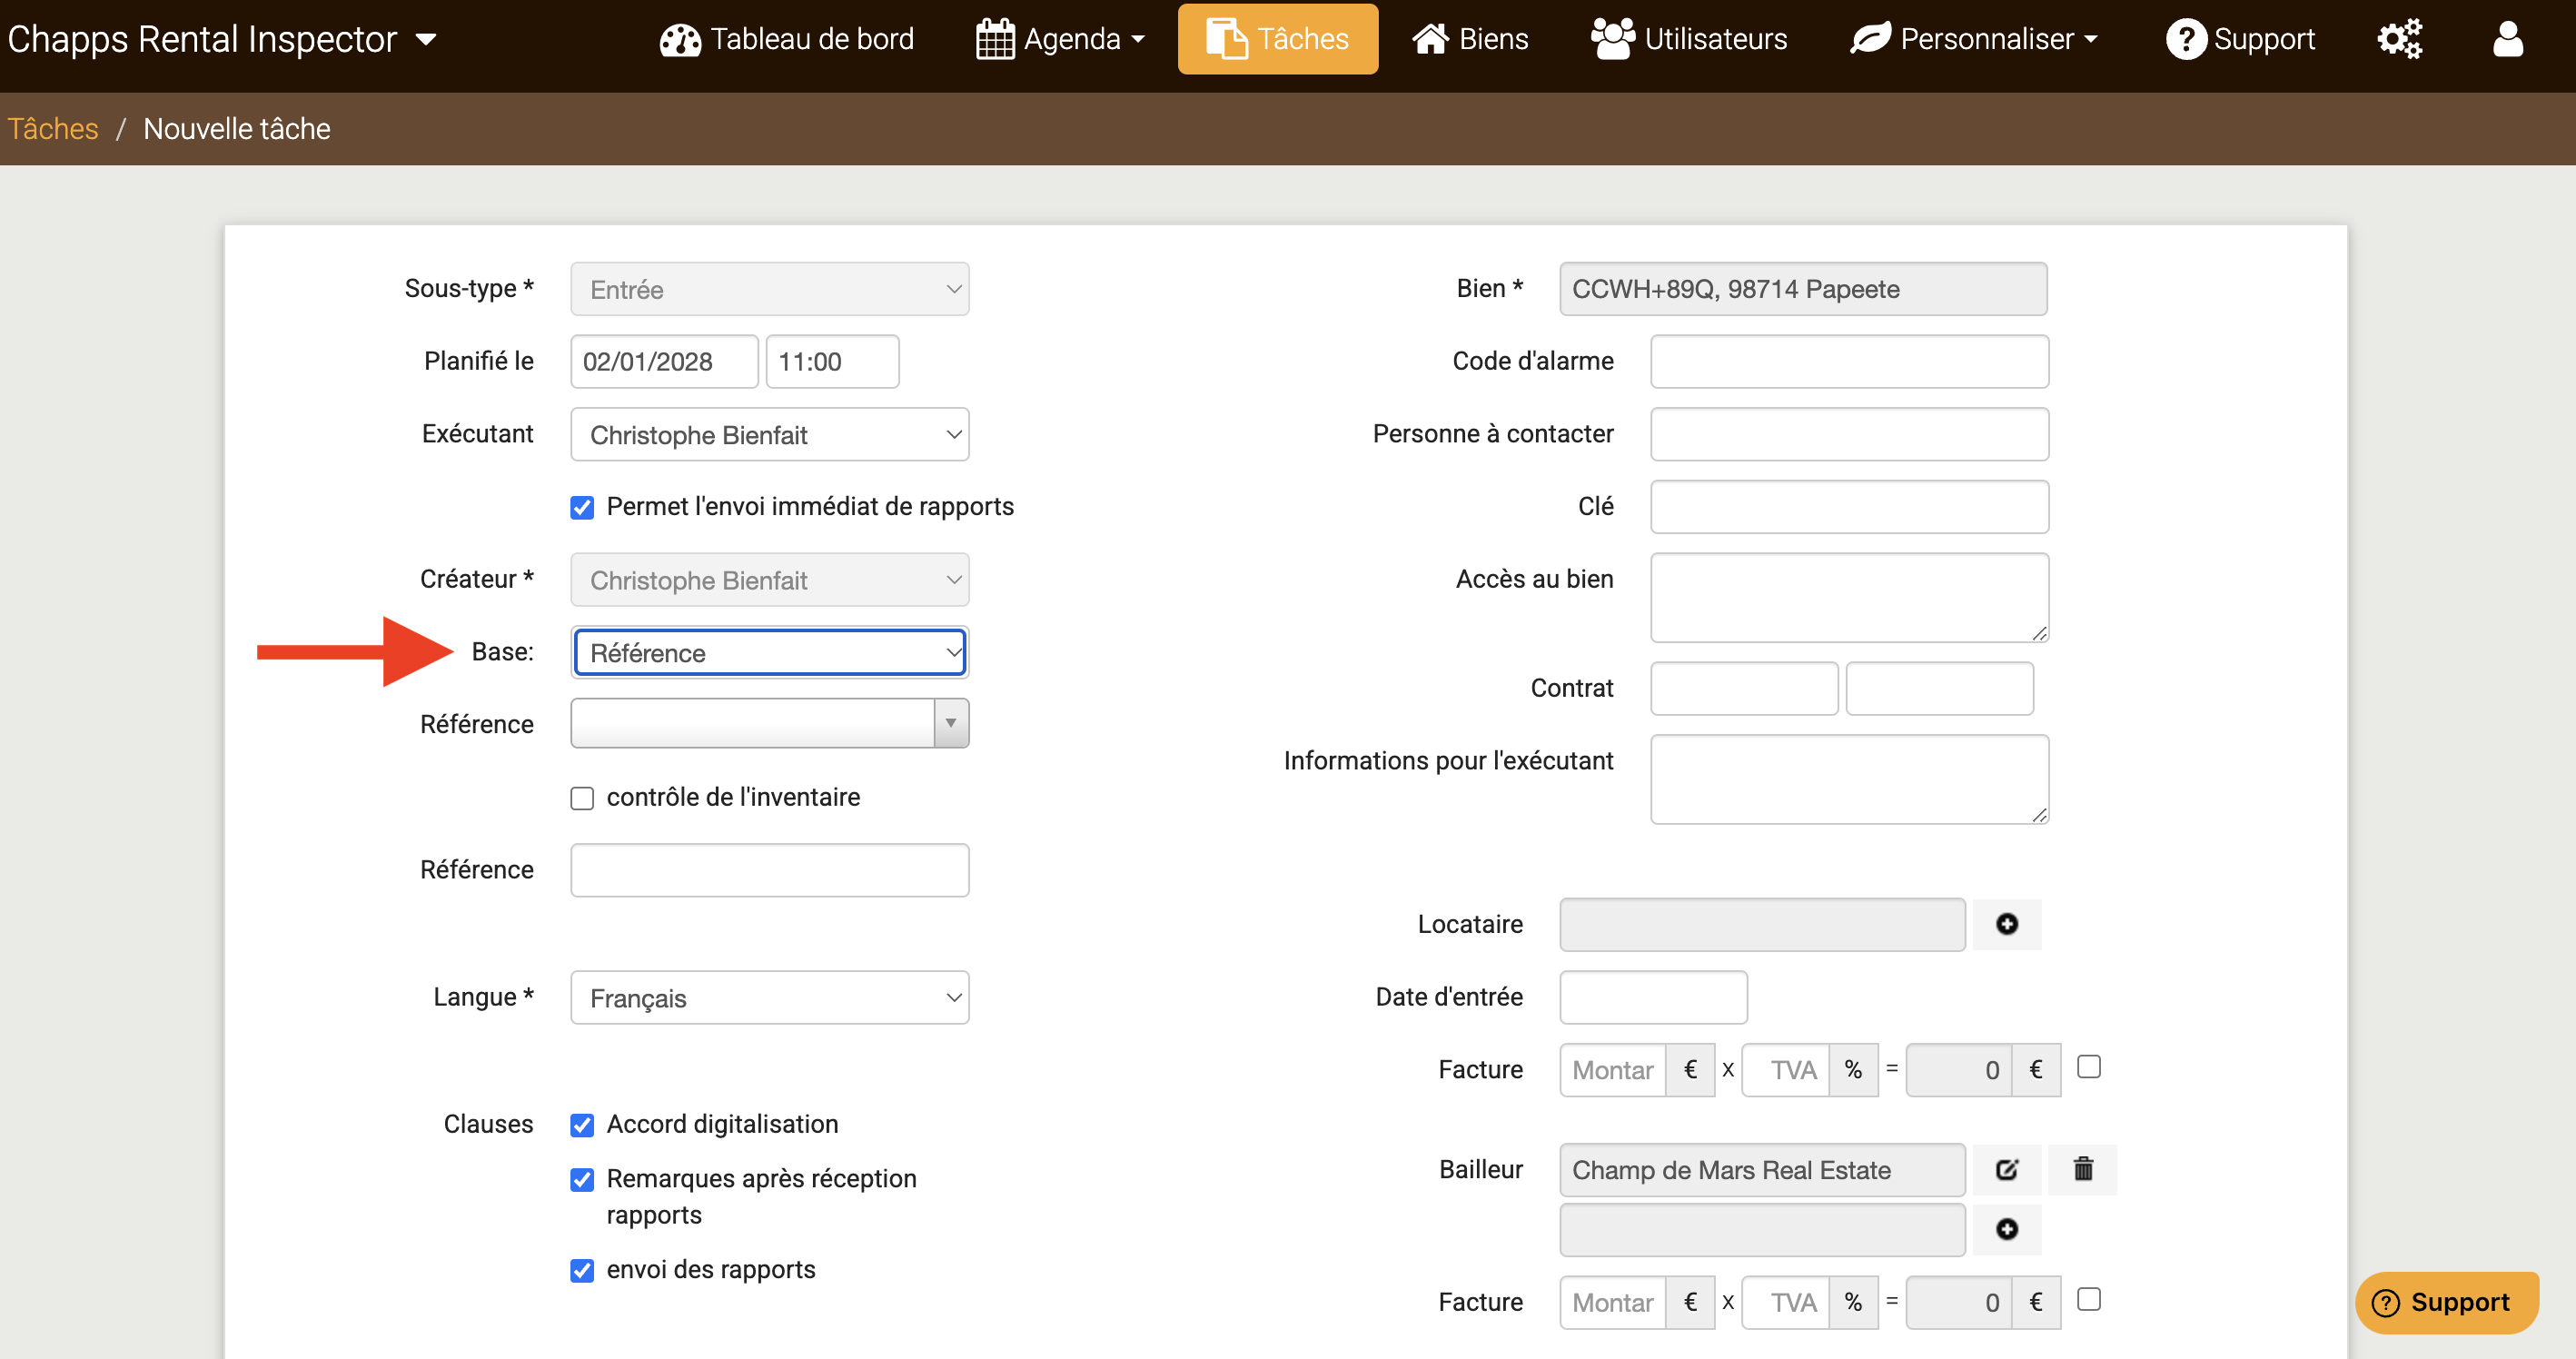Click the floating orange Support button

[x=2444, y=1302]
